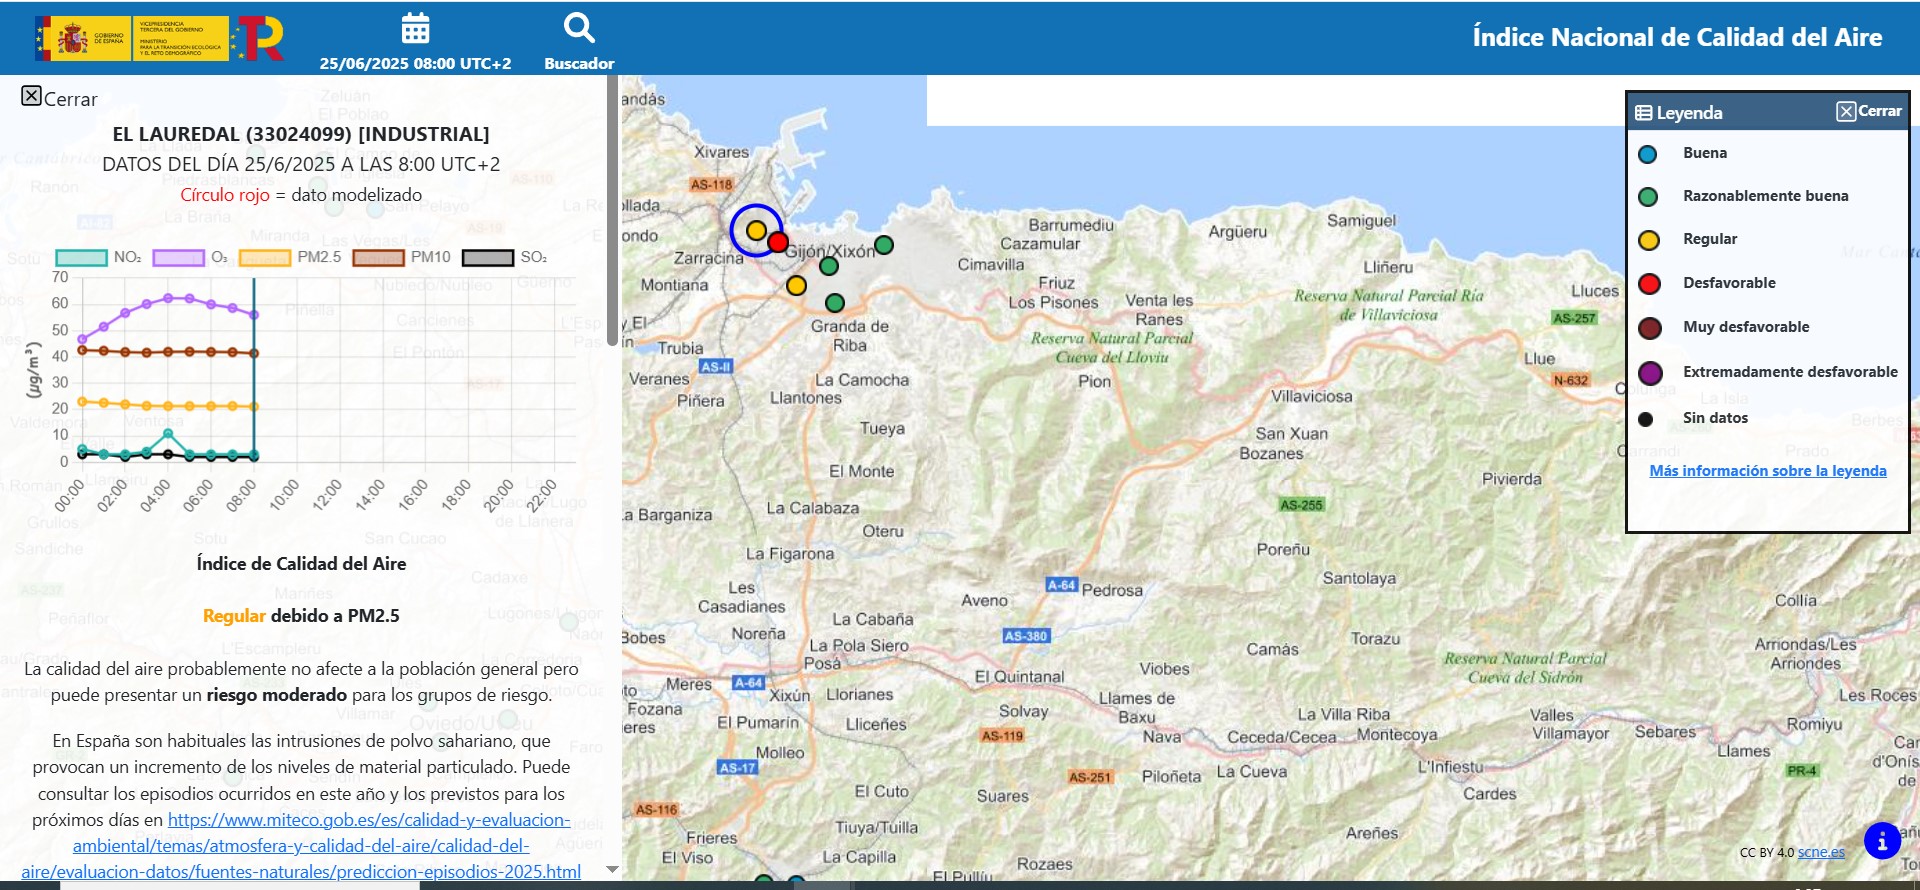Click the Círculo rojo legend note text
The height and width of the screenshot is (890, 1920).
(301, 195)
